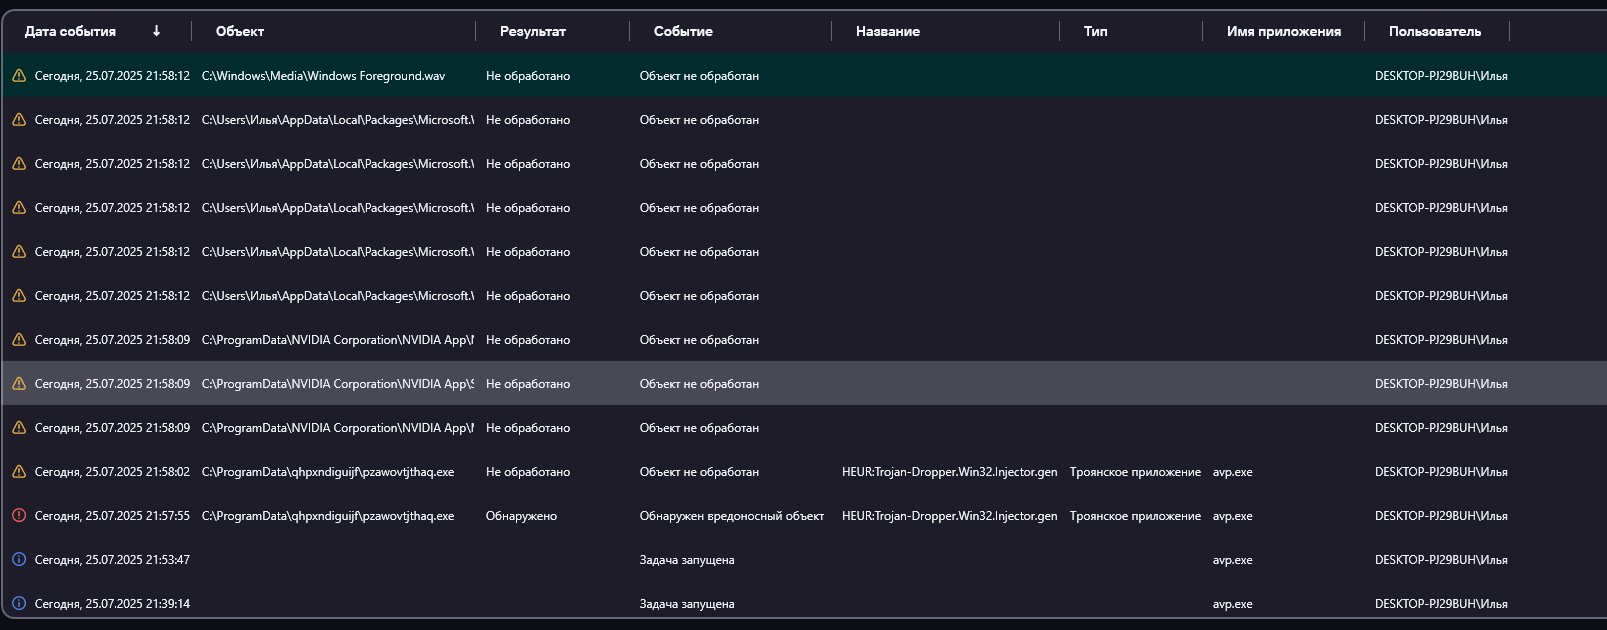Click info icon on 21:39:14 task row
Viewport: 1607px width, 630px height.
tap(19, 604)
